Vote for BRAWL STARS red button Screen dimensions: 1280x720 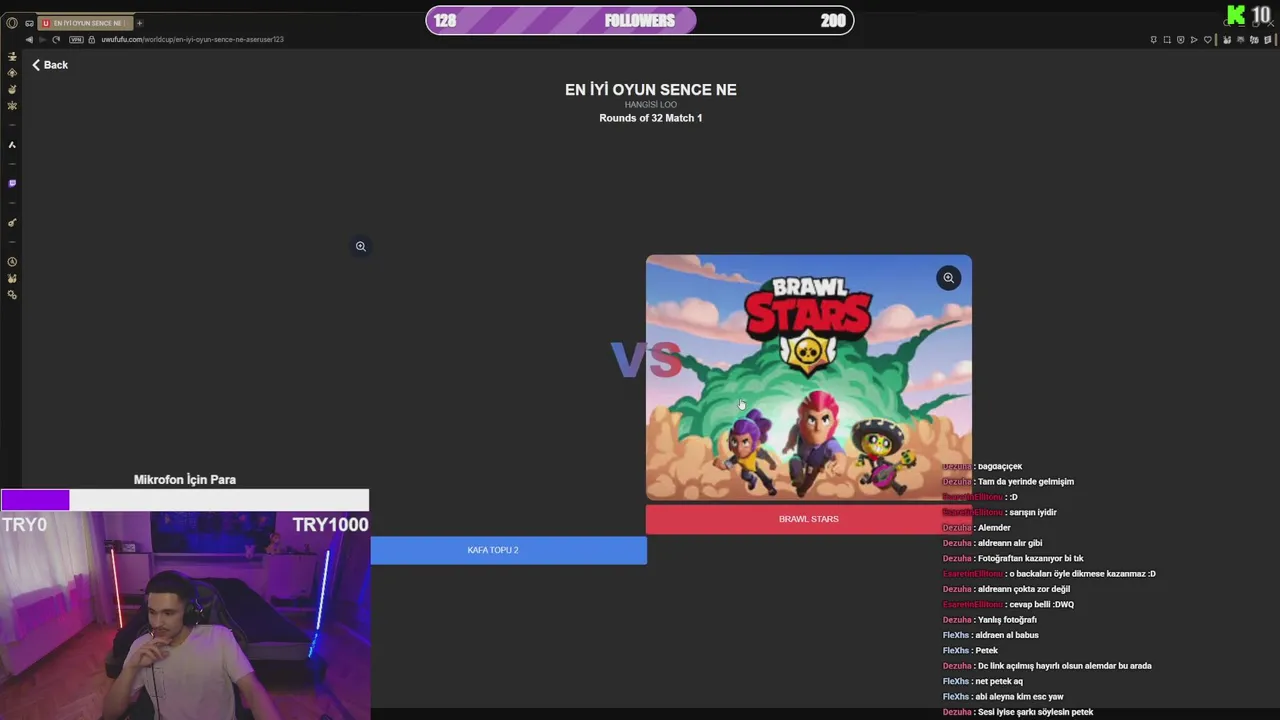point(808,519)
